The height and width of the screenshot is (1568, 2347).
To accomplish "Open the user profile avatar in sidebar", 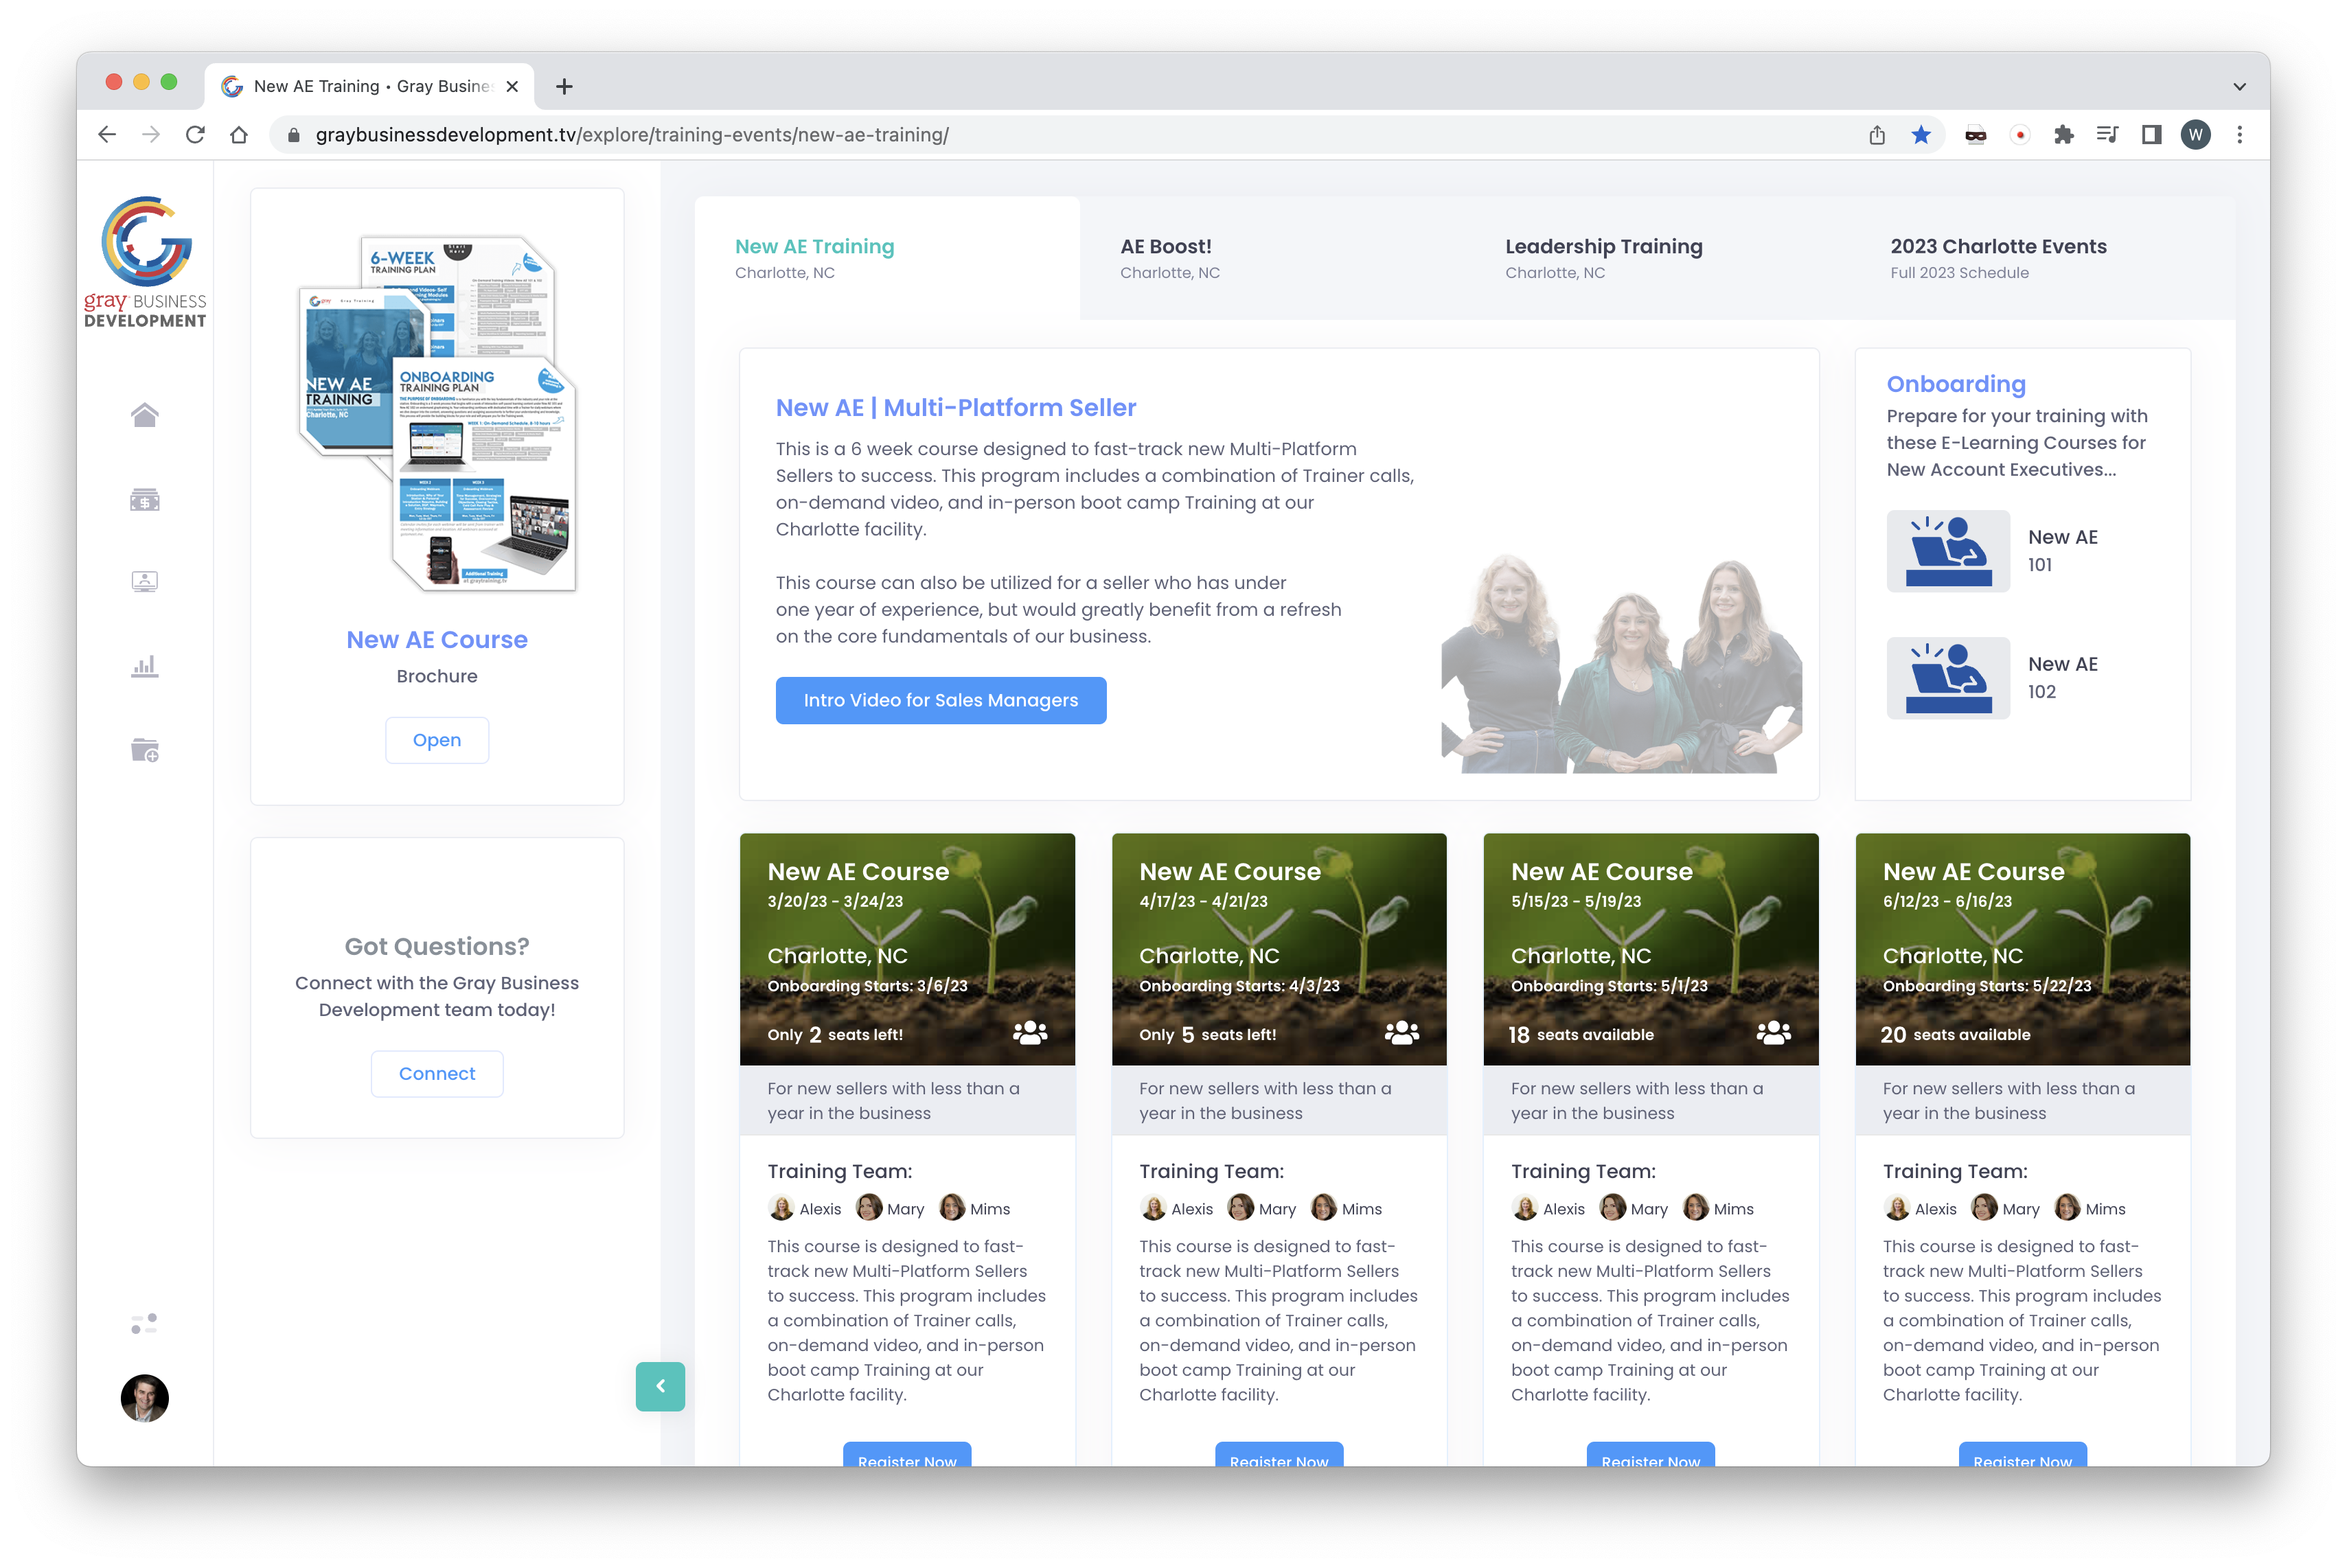I will coord(144,1398).
